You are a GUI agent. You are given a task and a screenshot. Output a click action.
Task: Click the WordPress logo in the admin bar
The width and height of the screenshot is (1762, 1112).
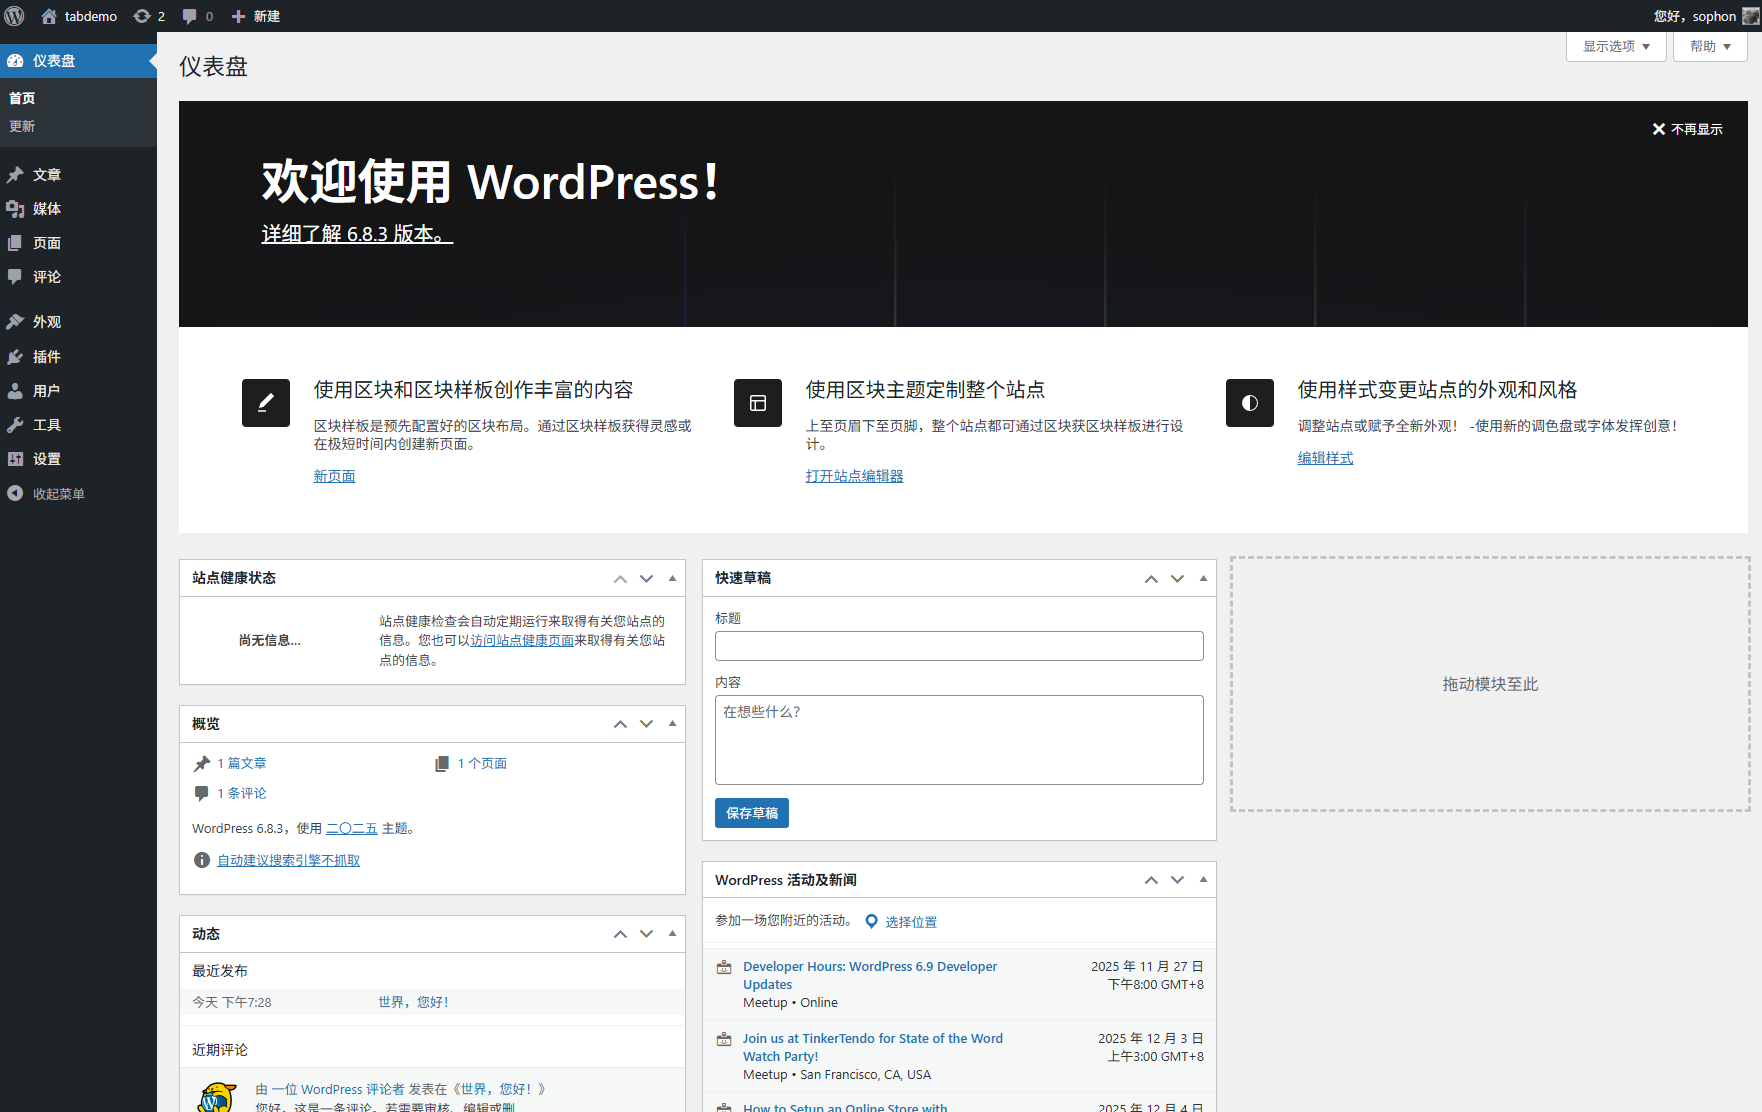[15, 16]
